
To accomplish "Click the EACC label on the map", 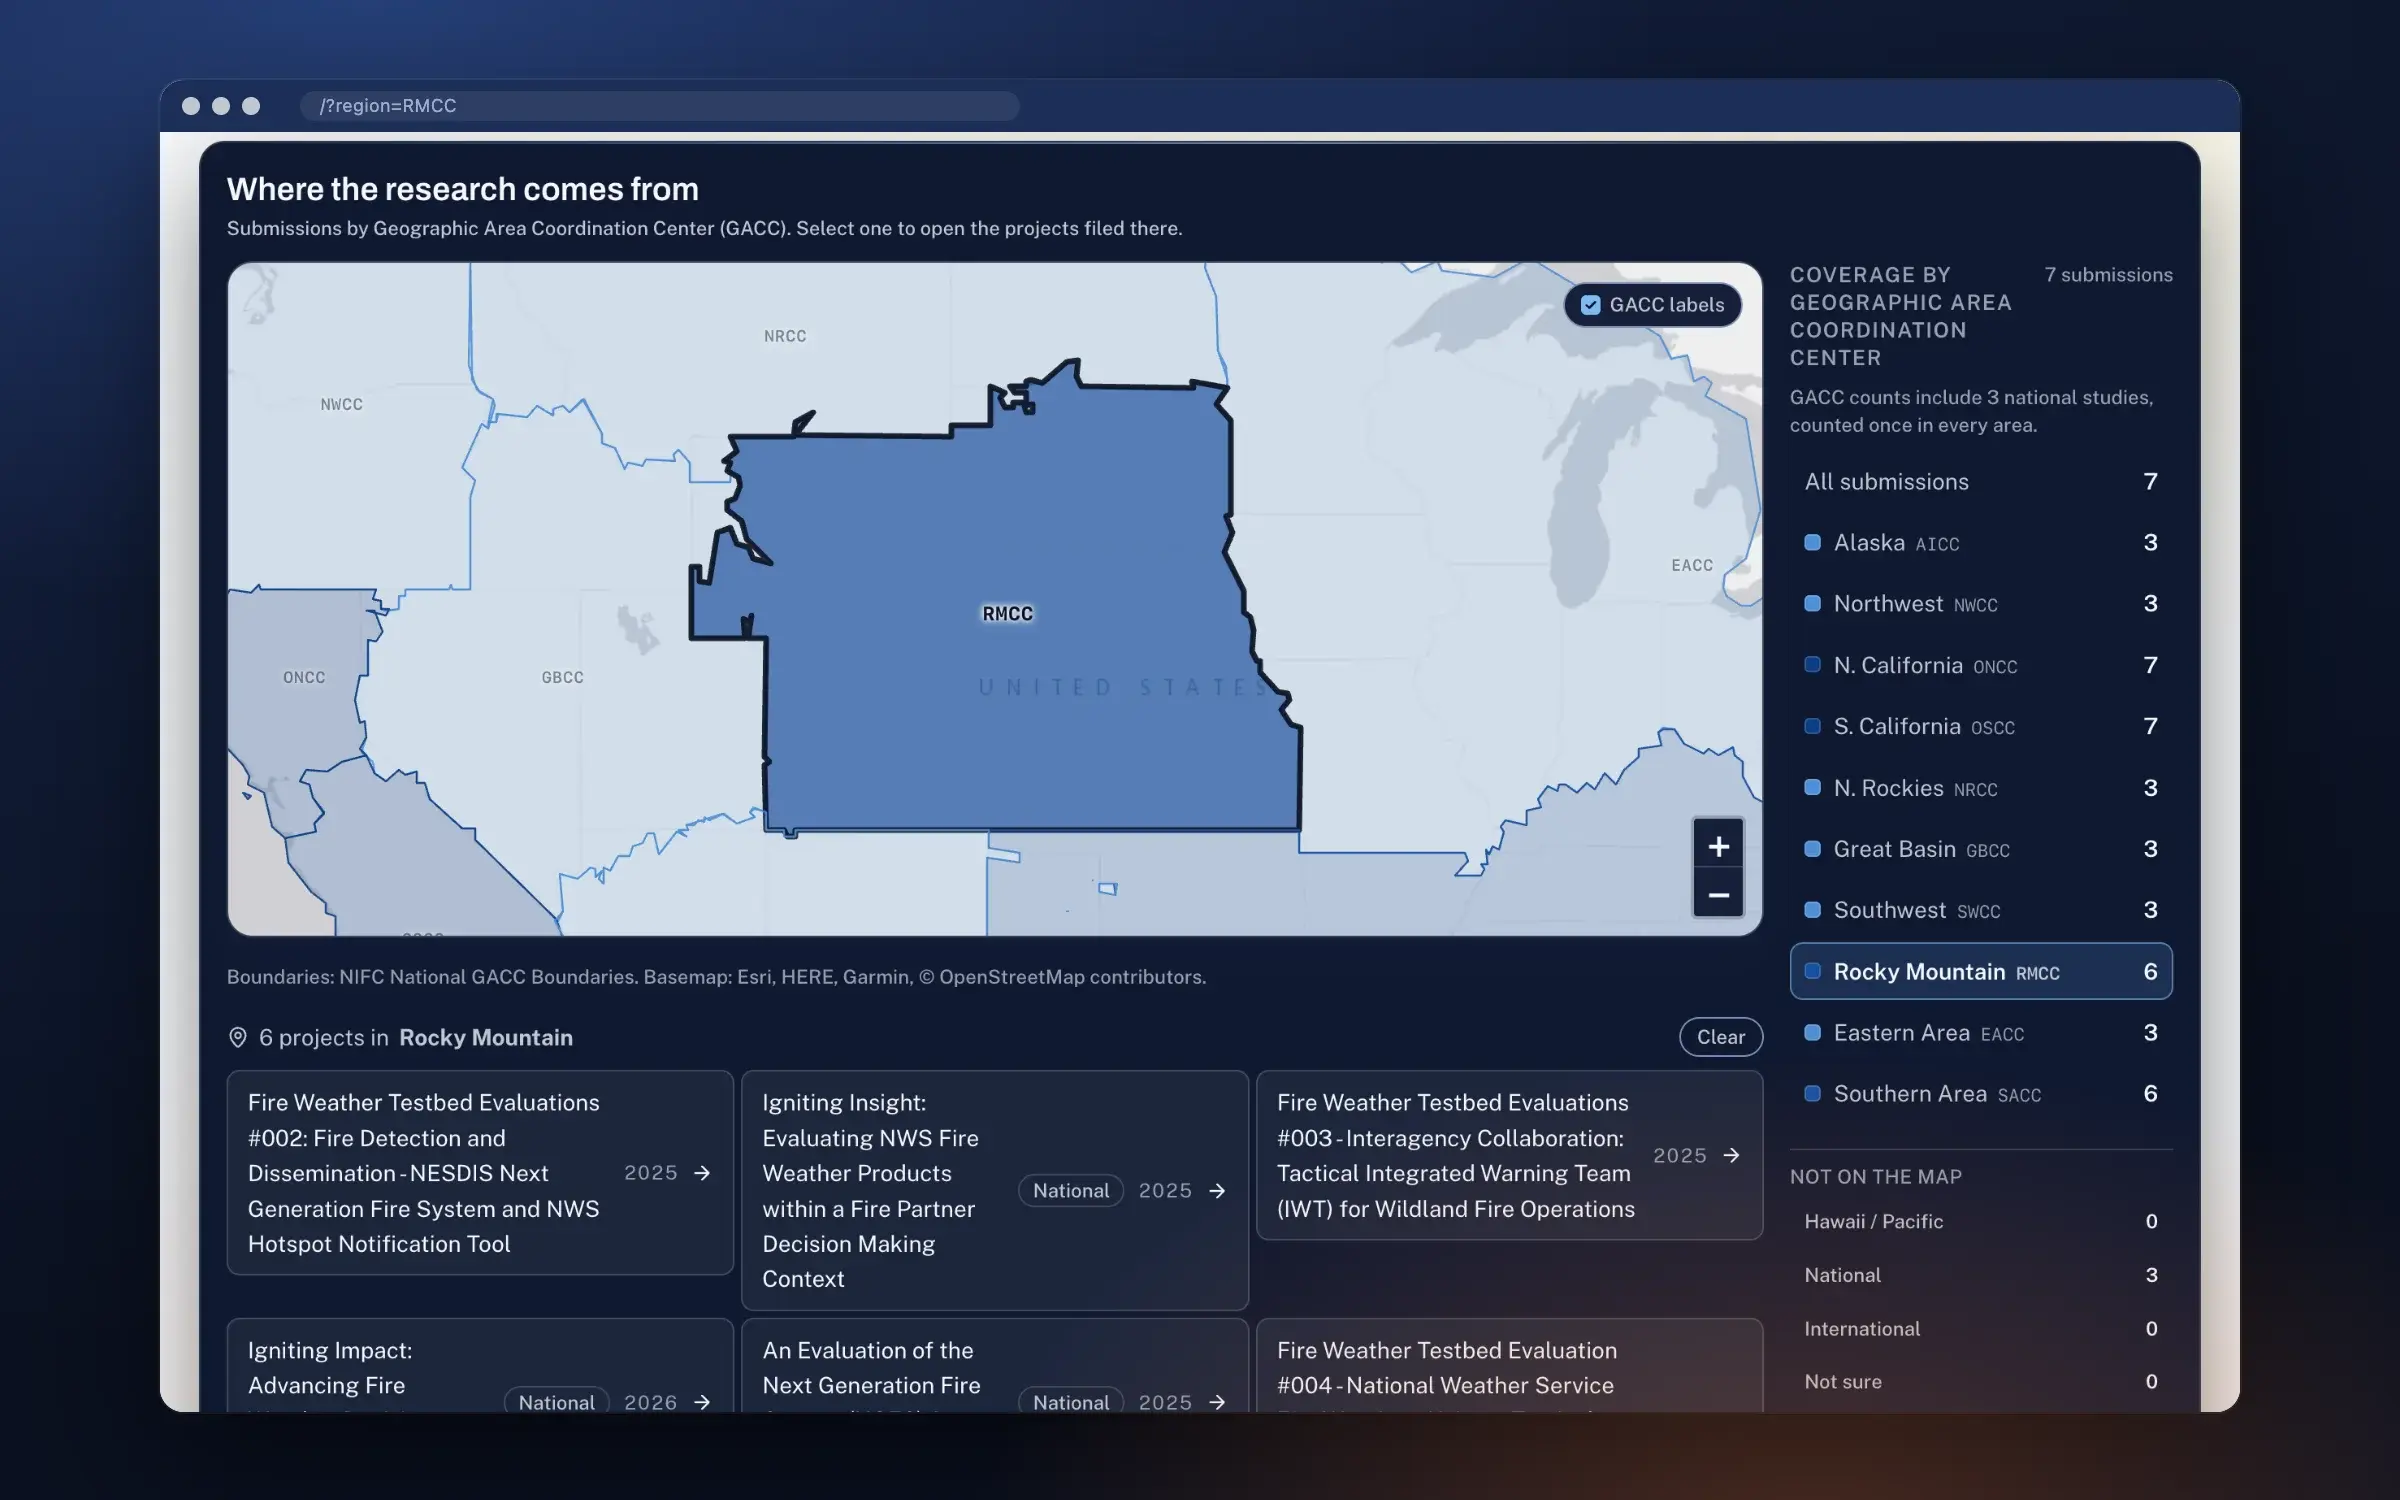I will click(x=1692, y=565).
